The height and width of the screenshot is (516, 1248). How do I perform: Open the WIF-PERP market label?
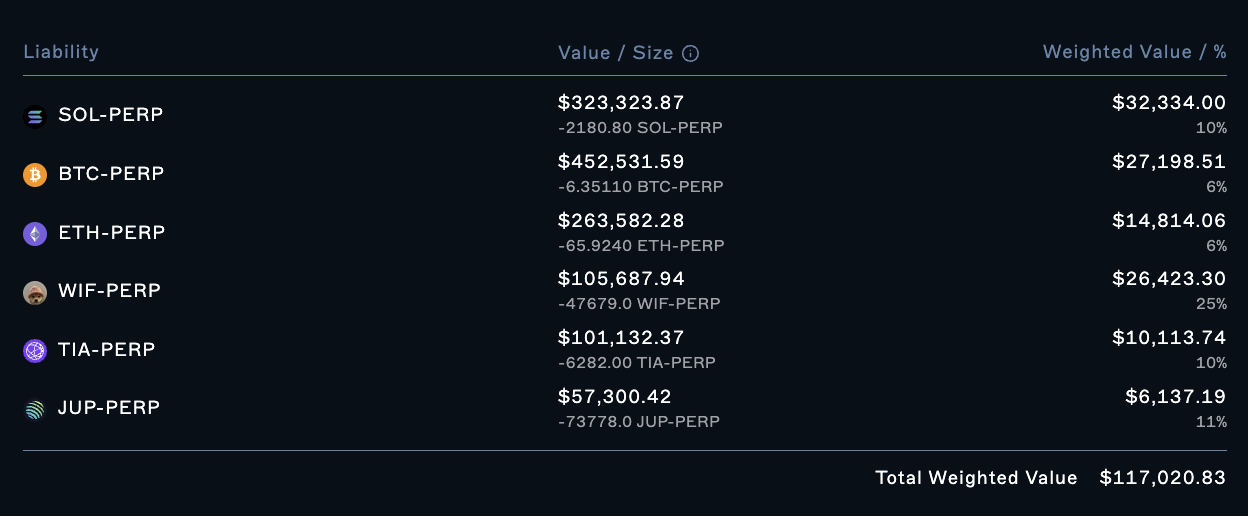(x=110, y=291)
